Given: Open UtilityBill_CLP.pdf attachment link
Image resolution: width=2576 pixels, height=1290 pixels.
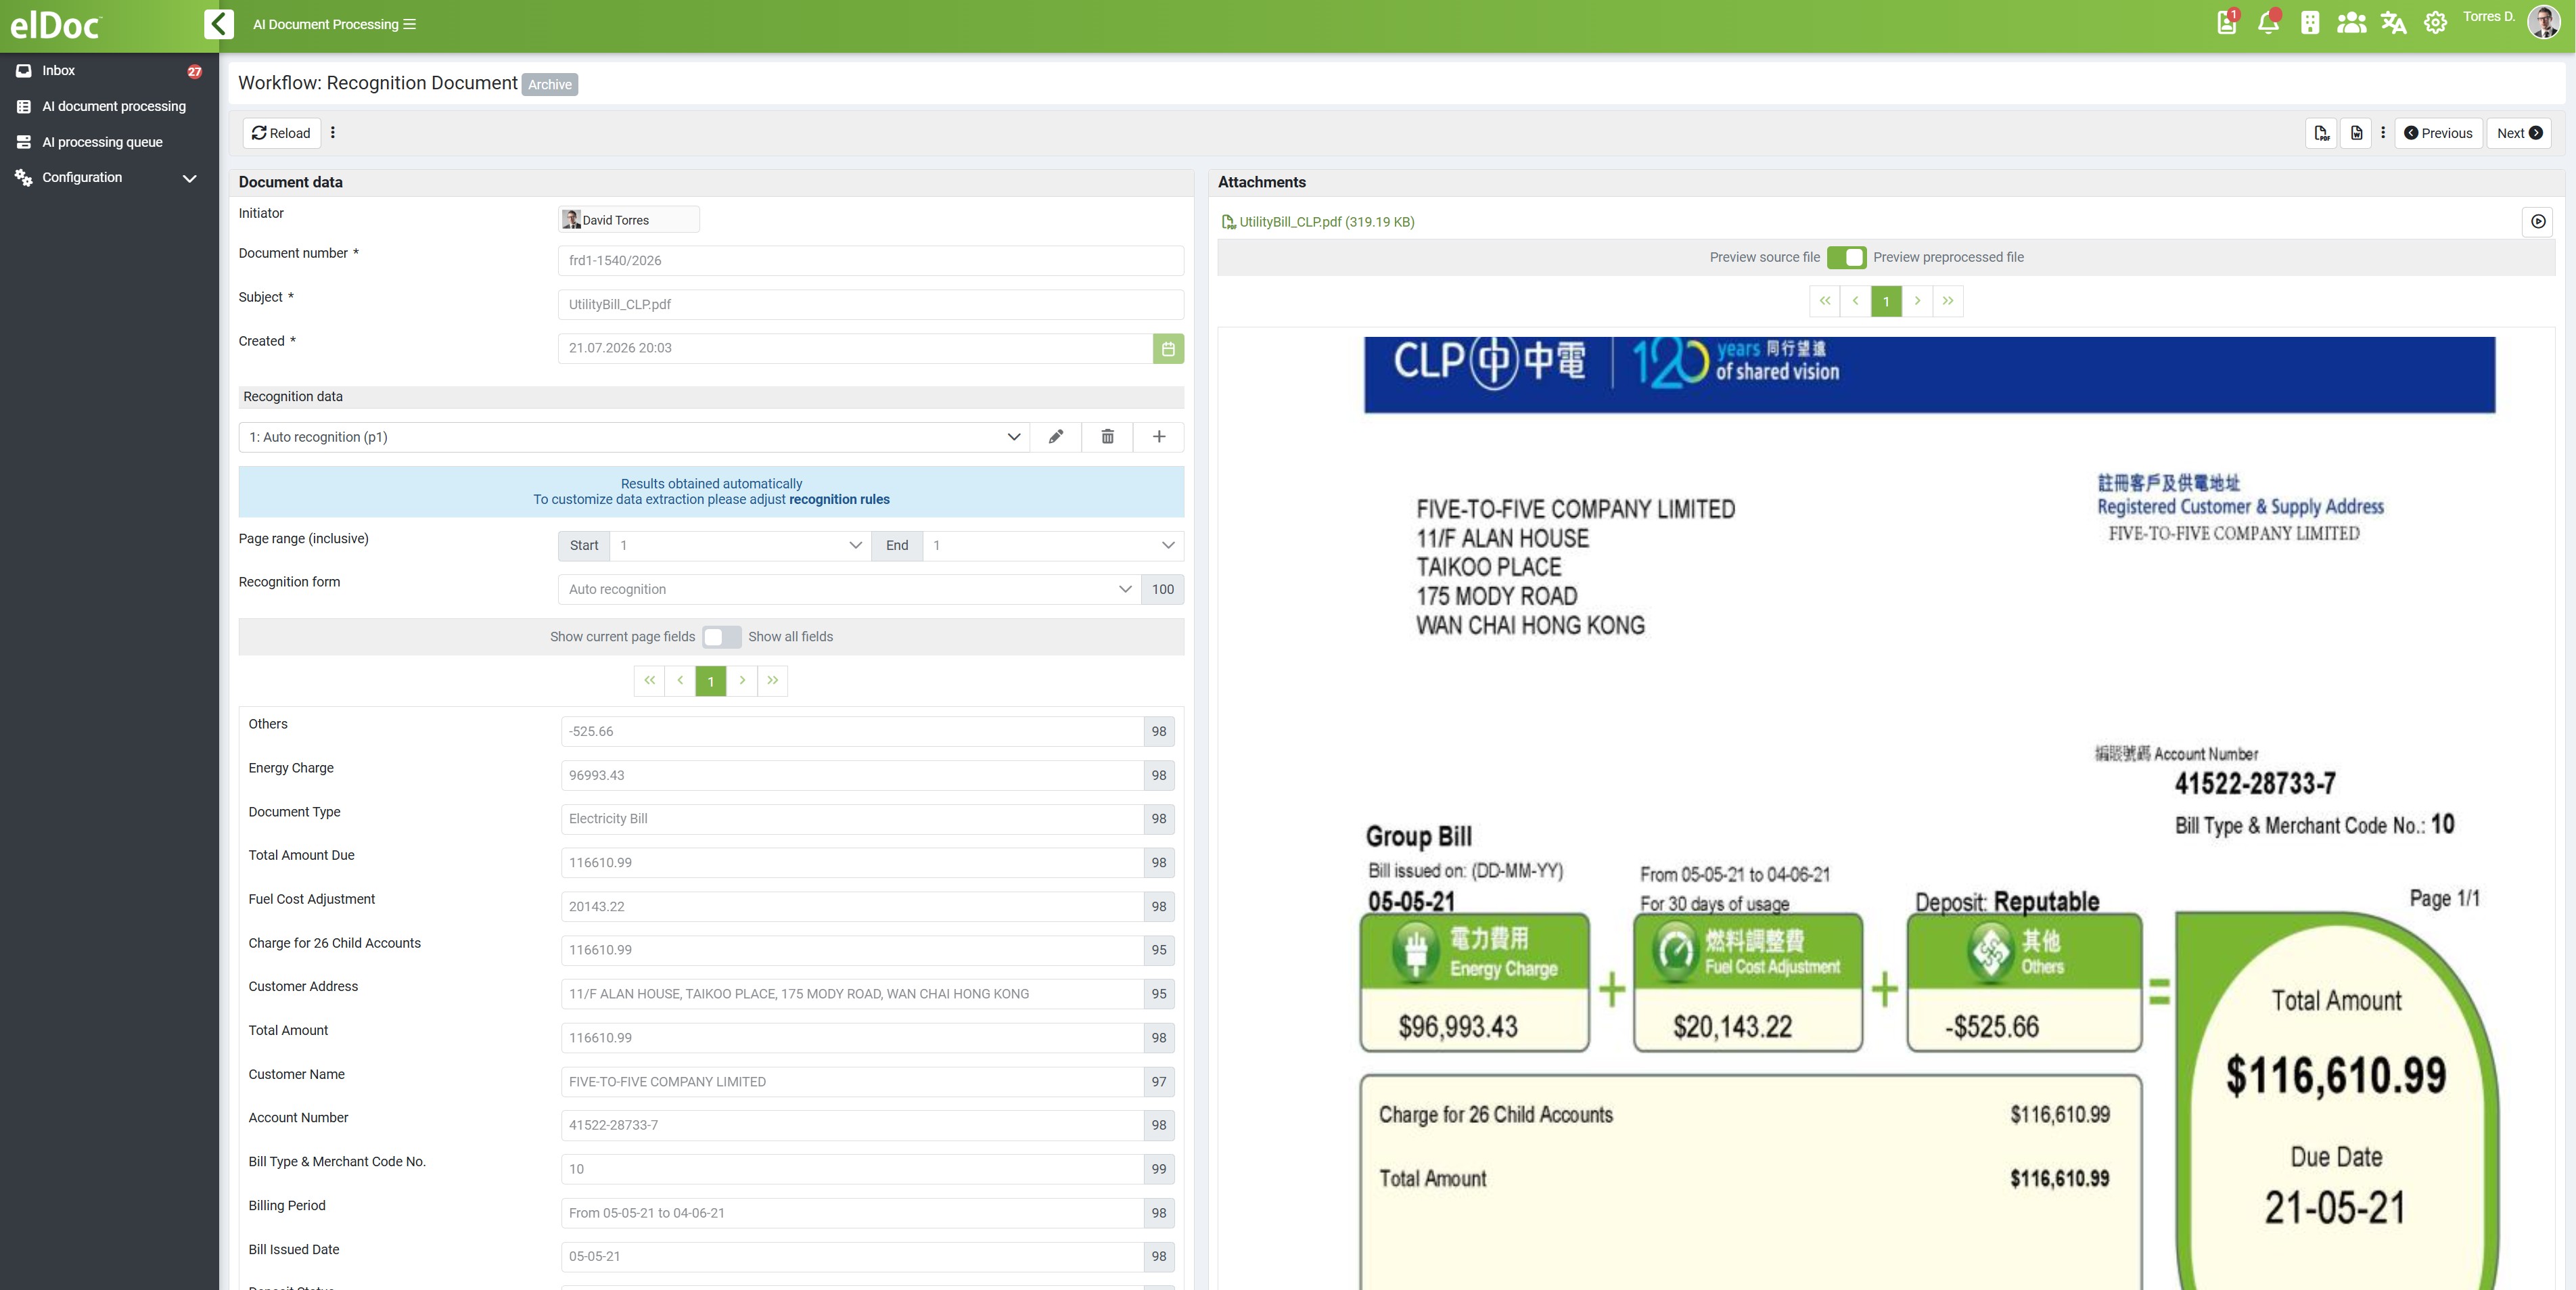Looking at the screenshot, I should click(1326, 222).
